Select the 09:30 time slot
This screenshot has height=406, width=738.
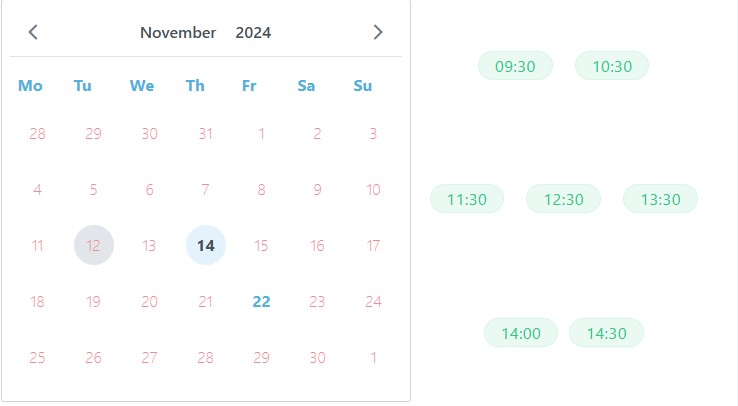pos(515,66)
